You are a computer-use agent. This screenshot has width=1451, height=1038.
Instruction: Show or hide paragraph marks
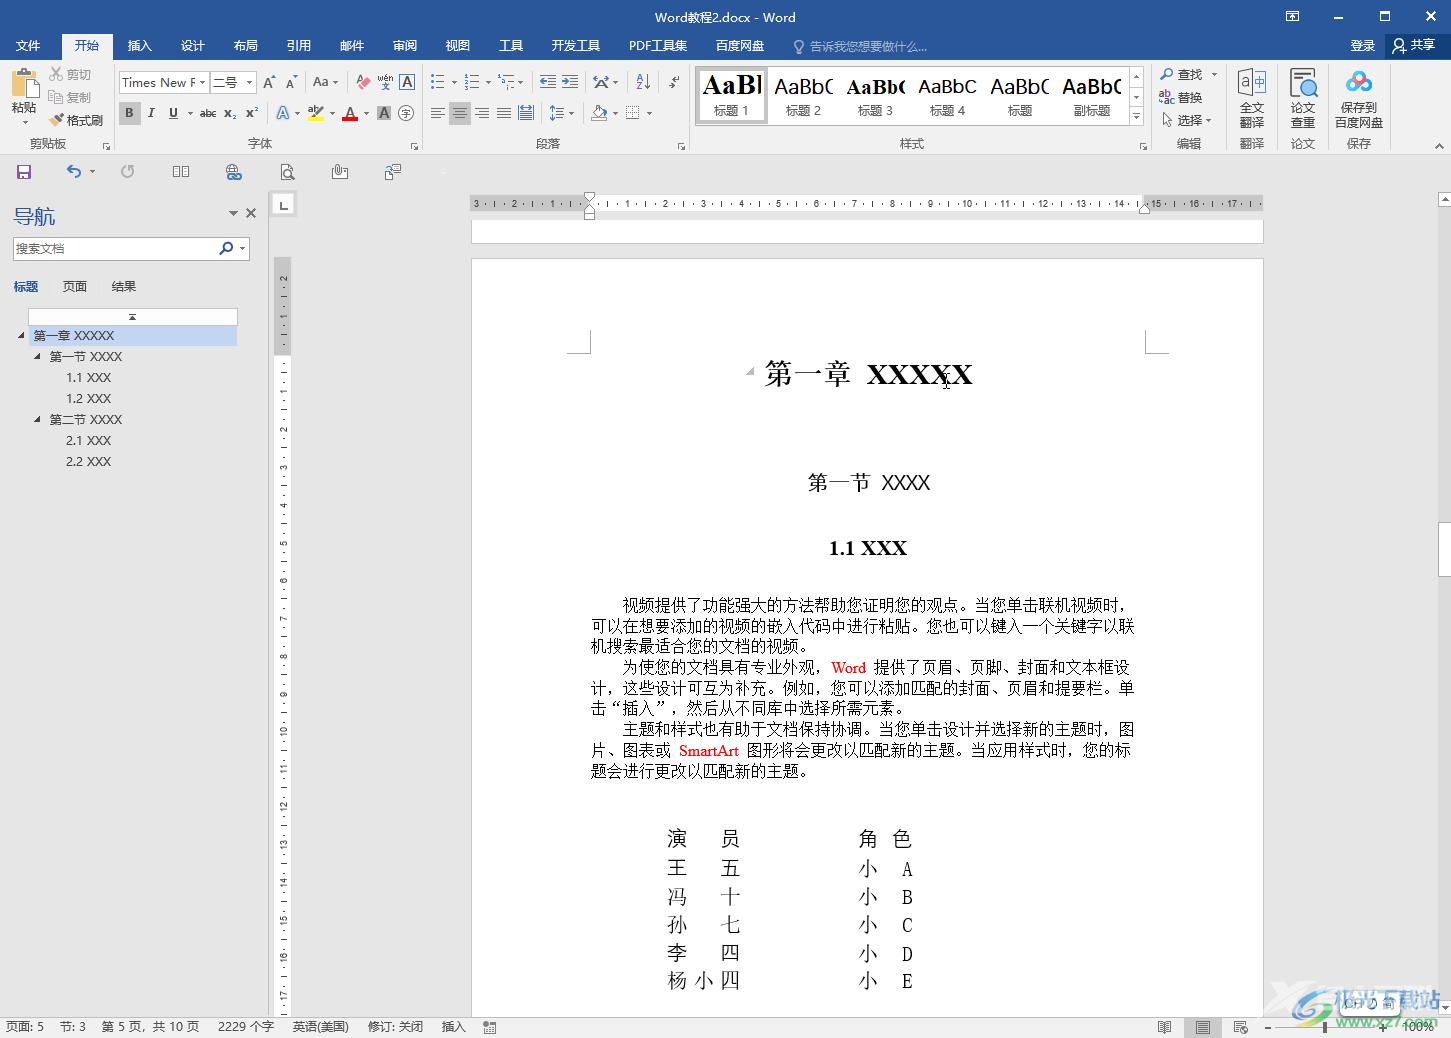(675, 82)
